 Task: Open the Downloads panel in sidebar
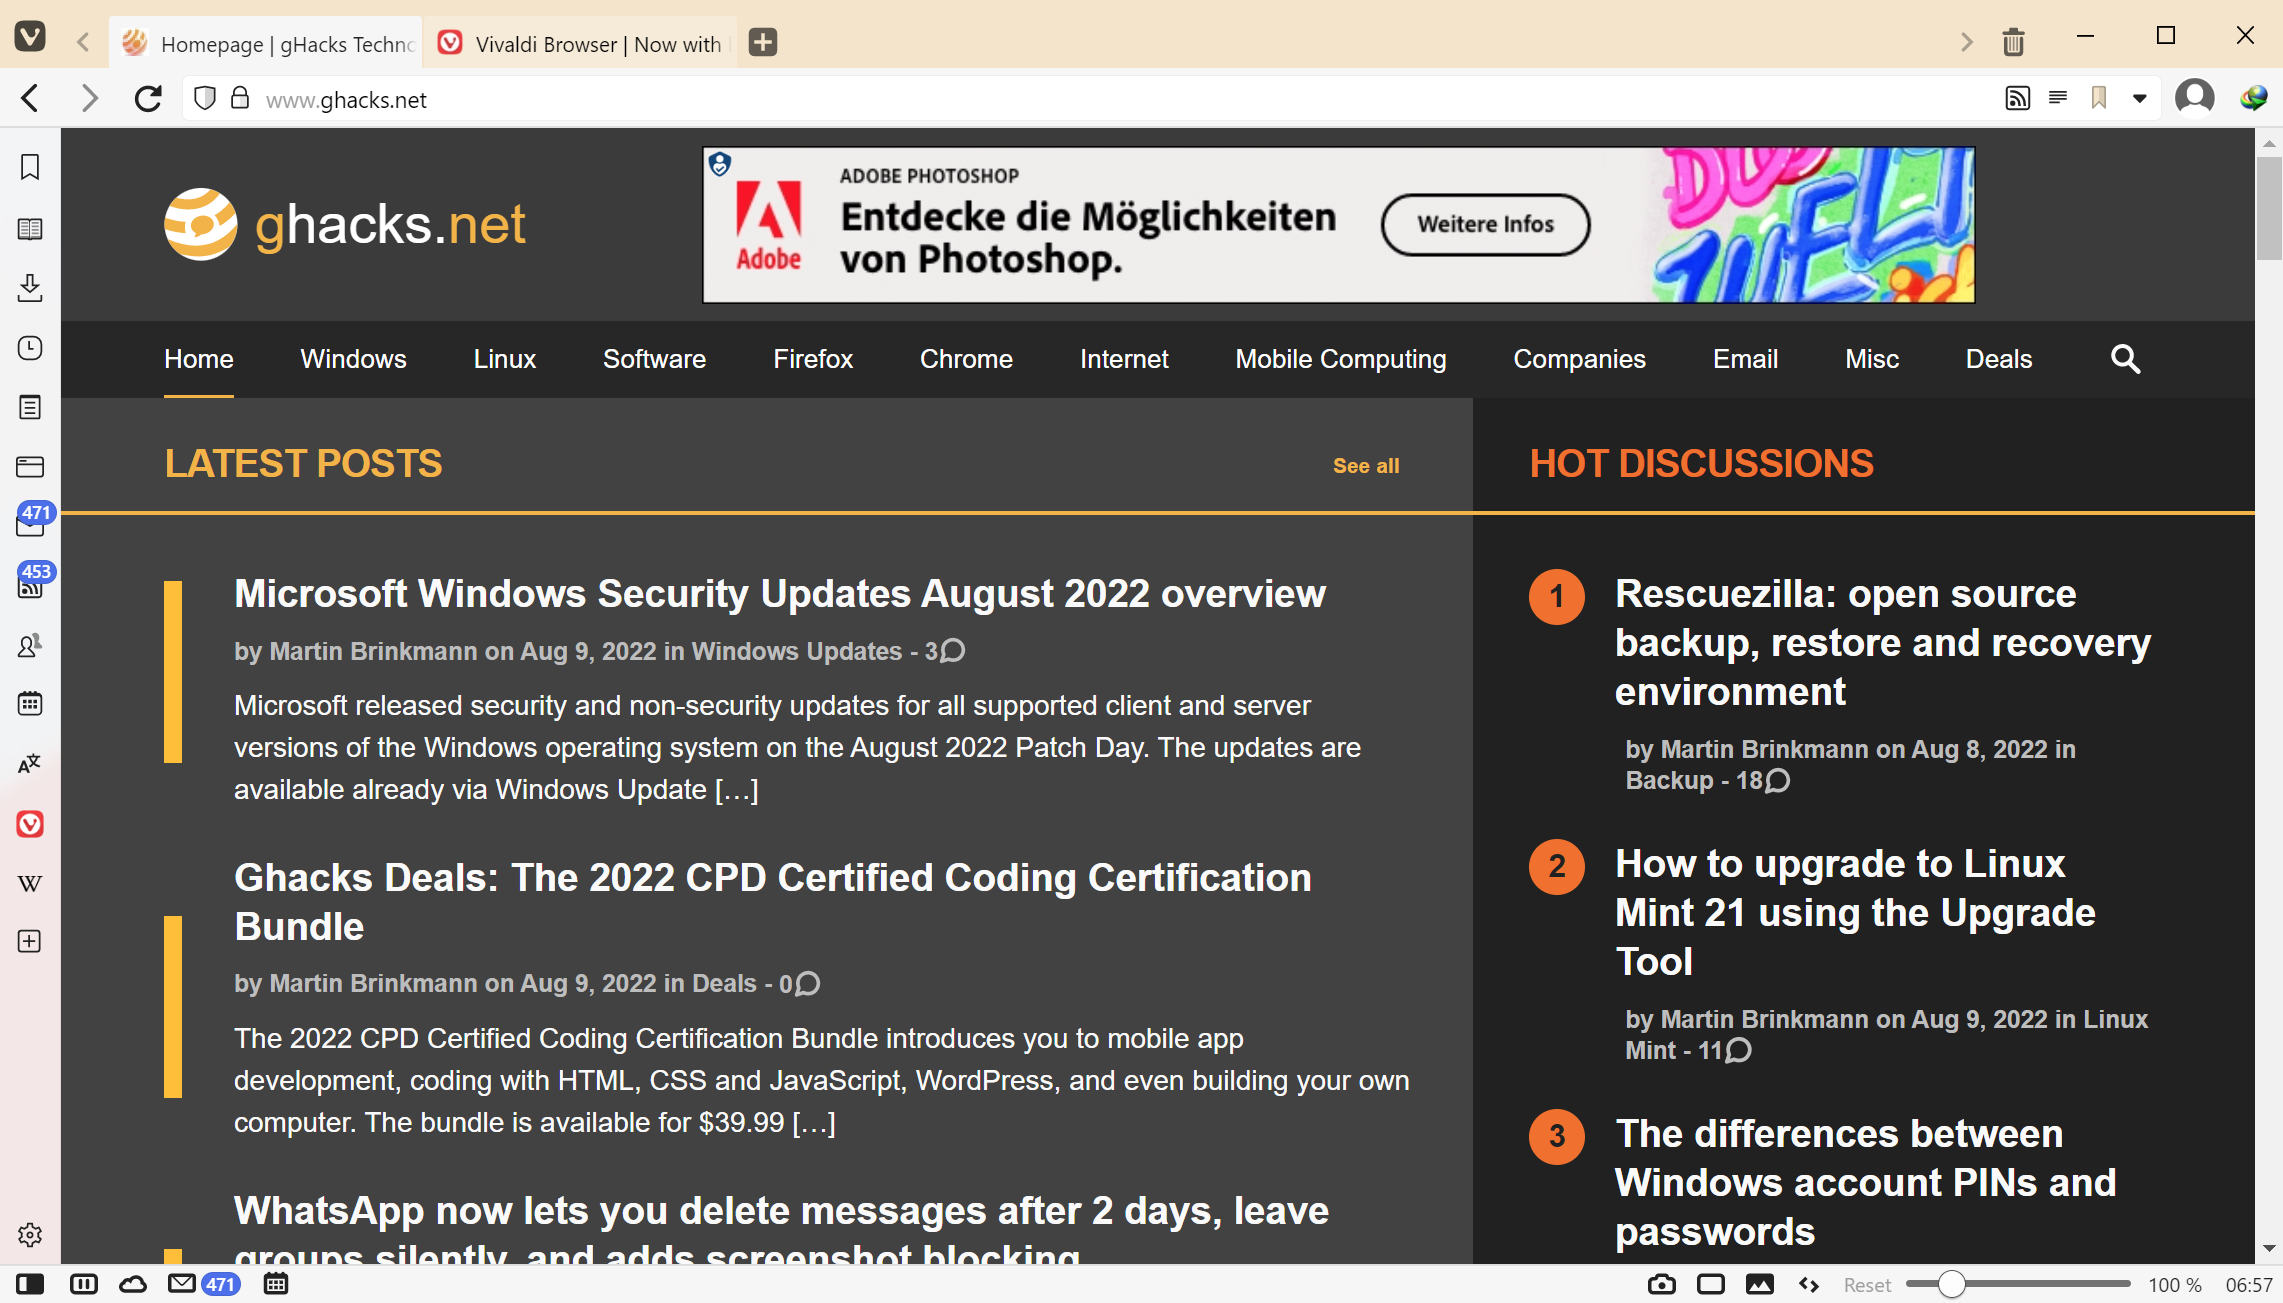(30, 288)
